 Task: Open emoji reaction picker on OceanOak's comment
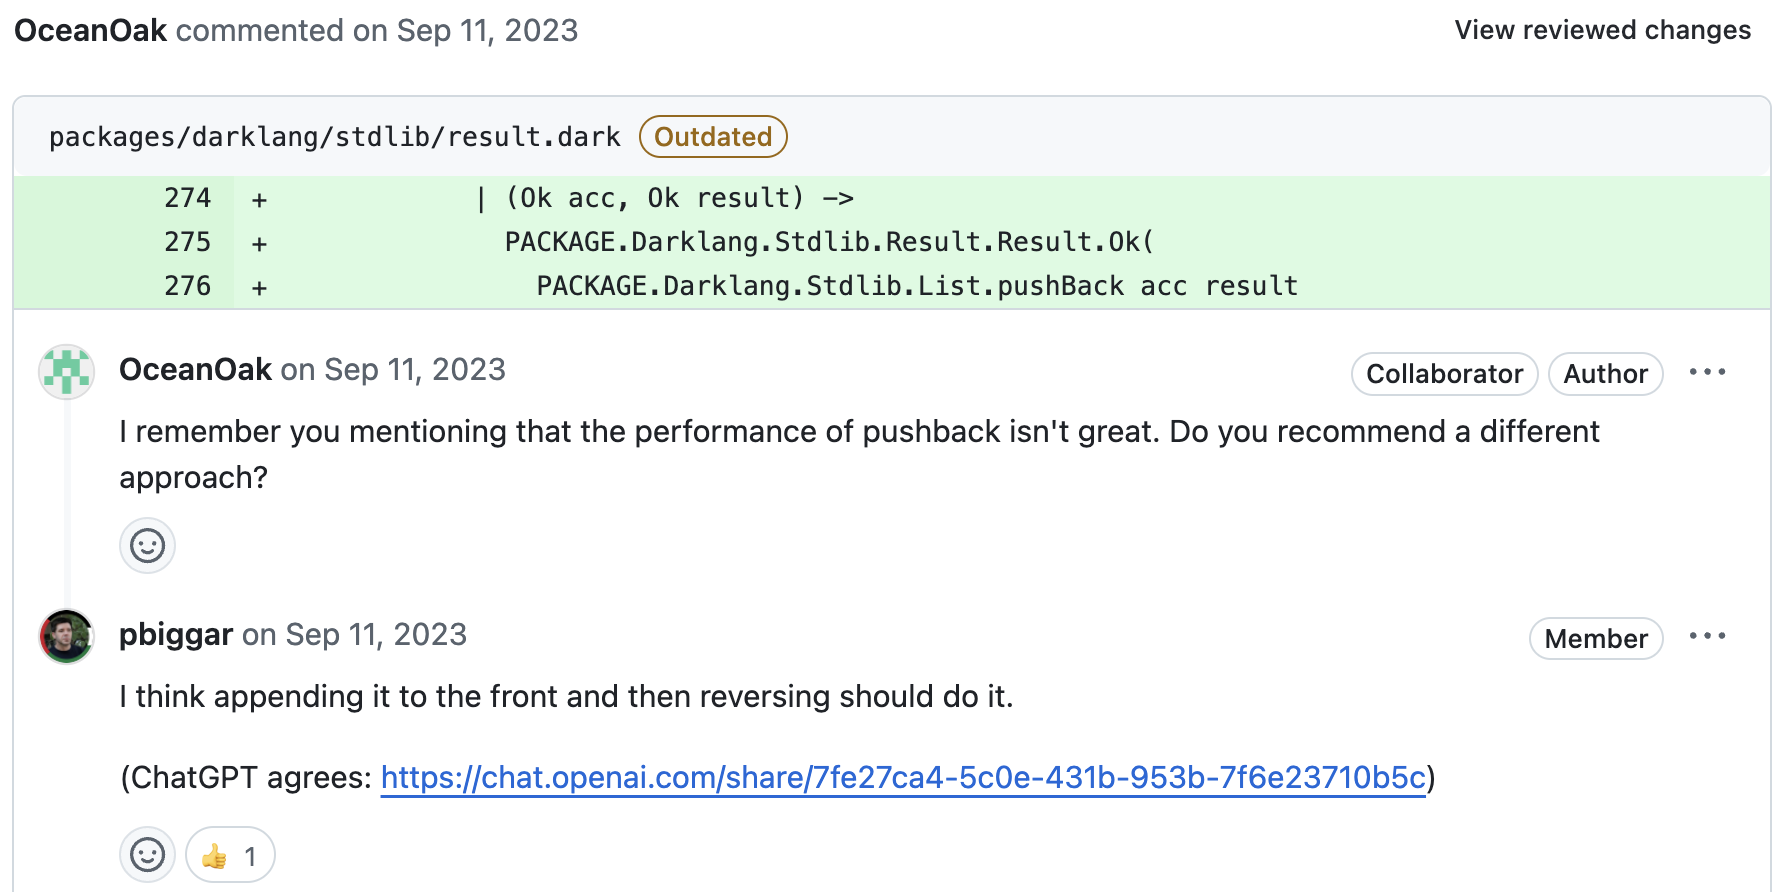click(x=147, y=546)
